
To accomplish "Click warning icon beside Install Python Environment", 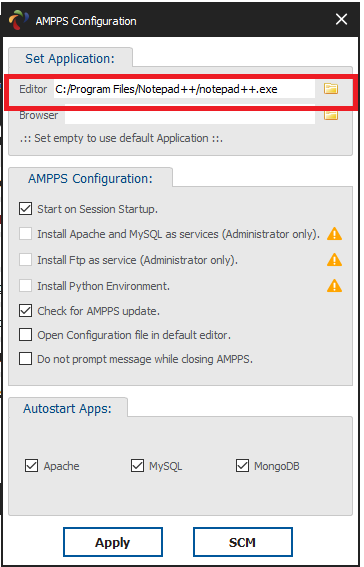I will [334, 286].
